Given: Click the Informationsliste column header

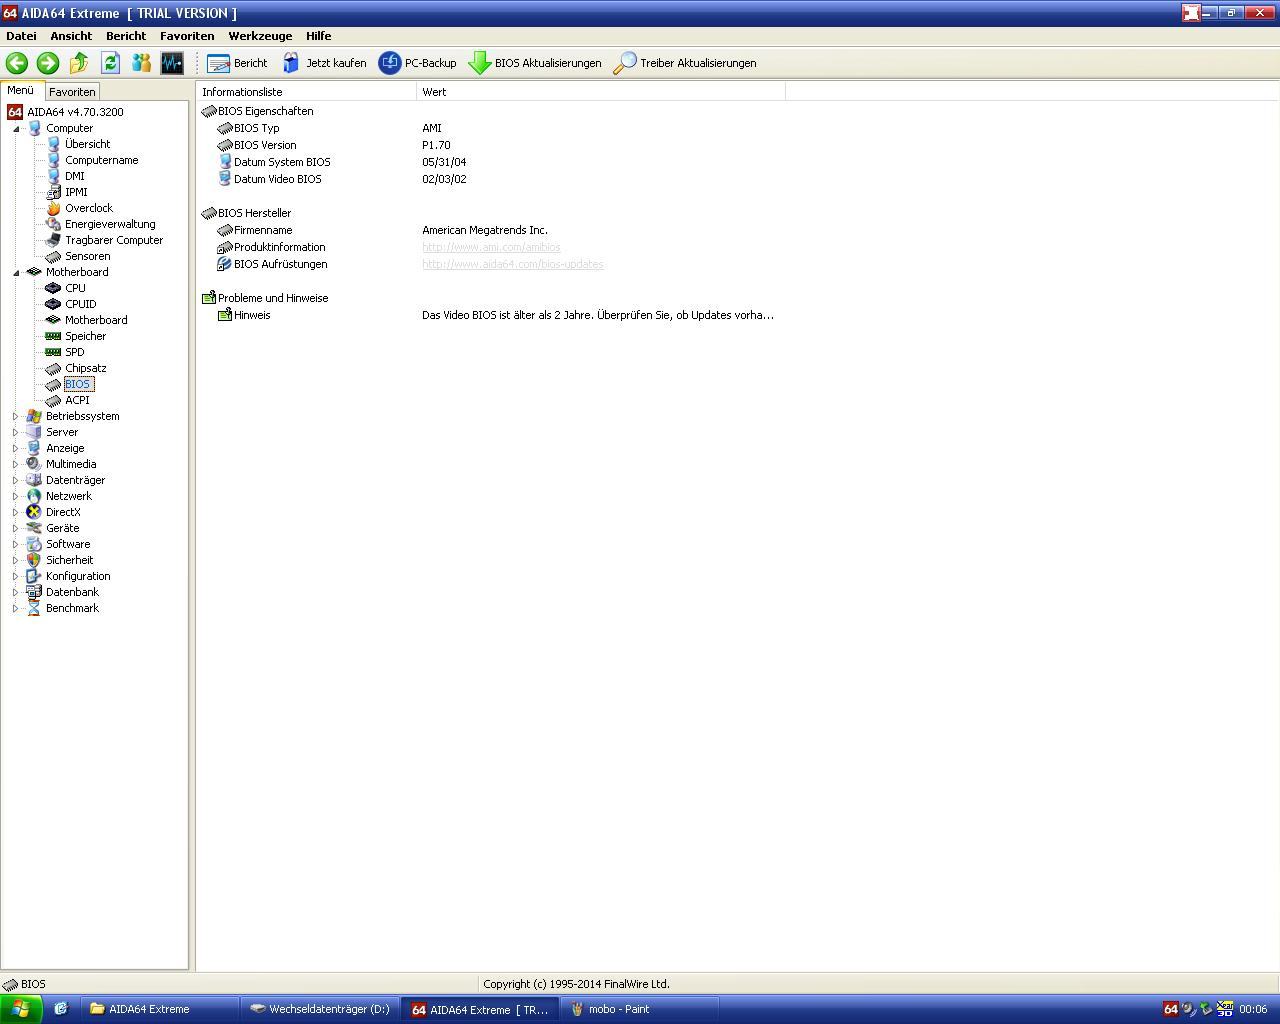Looking at the screenshot, I should pyautogui.click(x=306, y=92).
